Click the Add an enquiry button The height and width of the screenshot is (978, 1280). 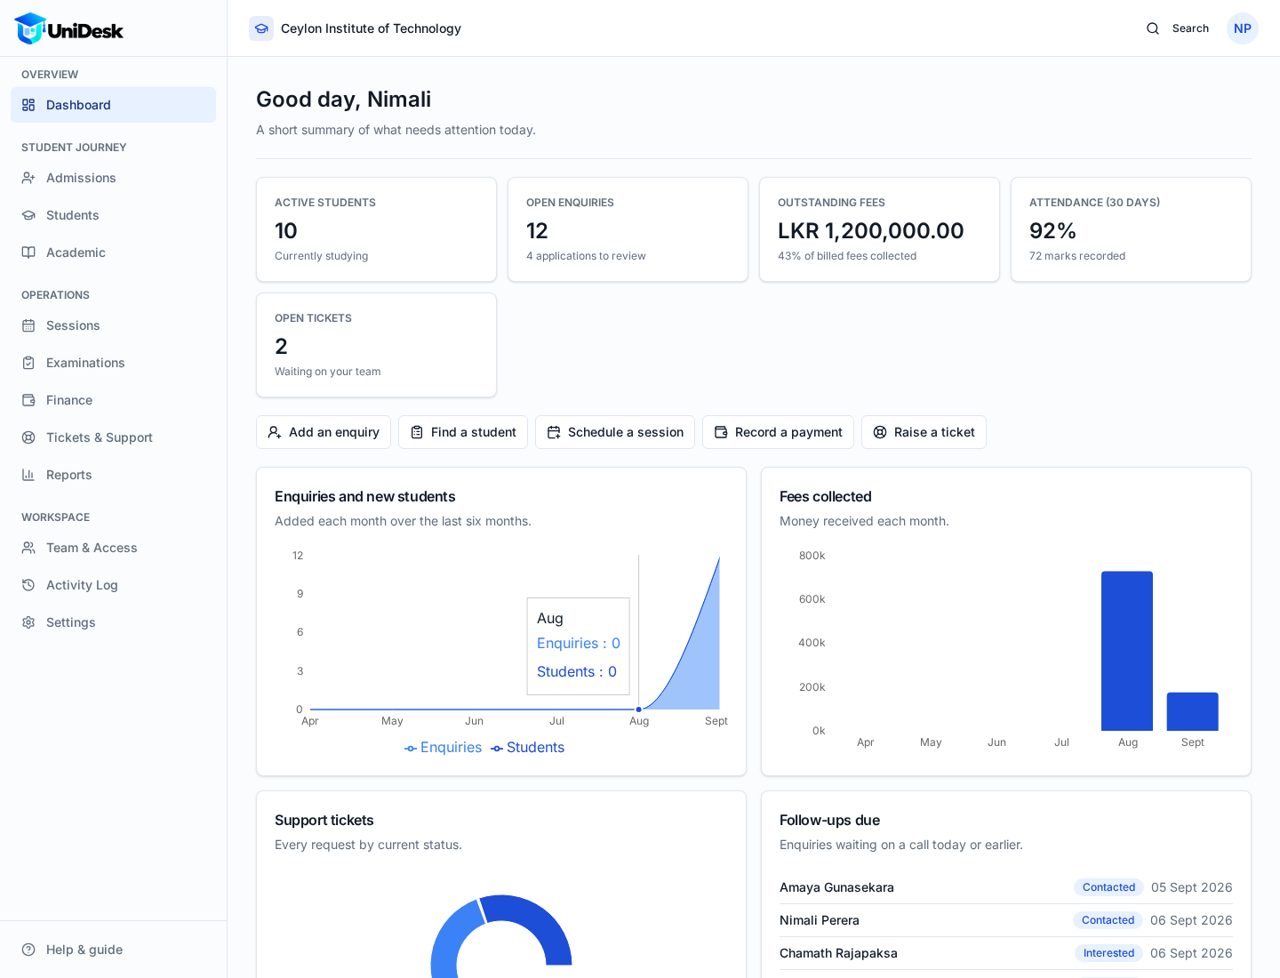coord(323,432)
